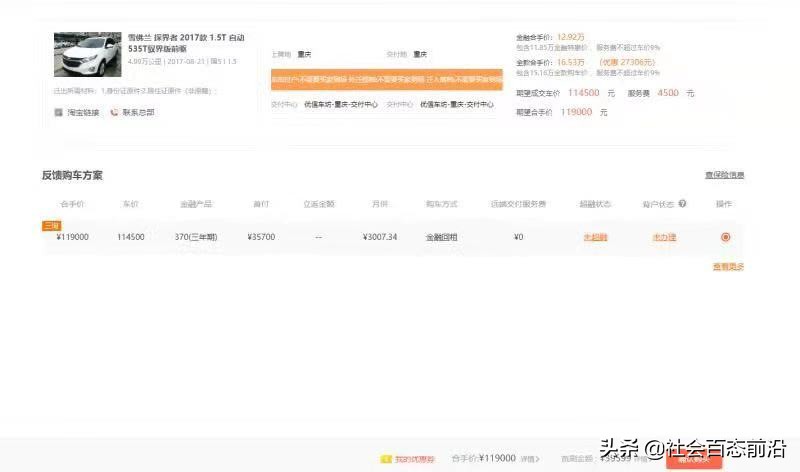The height and width of the screenshot is (472, 800).
Task: Click help icon beside 客户状态 header
Action: coord(682,204)
